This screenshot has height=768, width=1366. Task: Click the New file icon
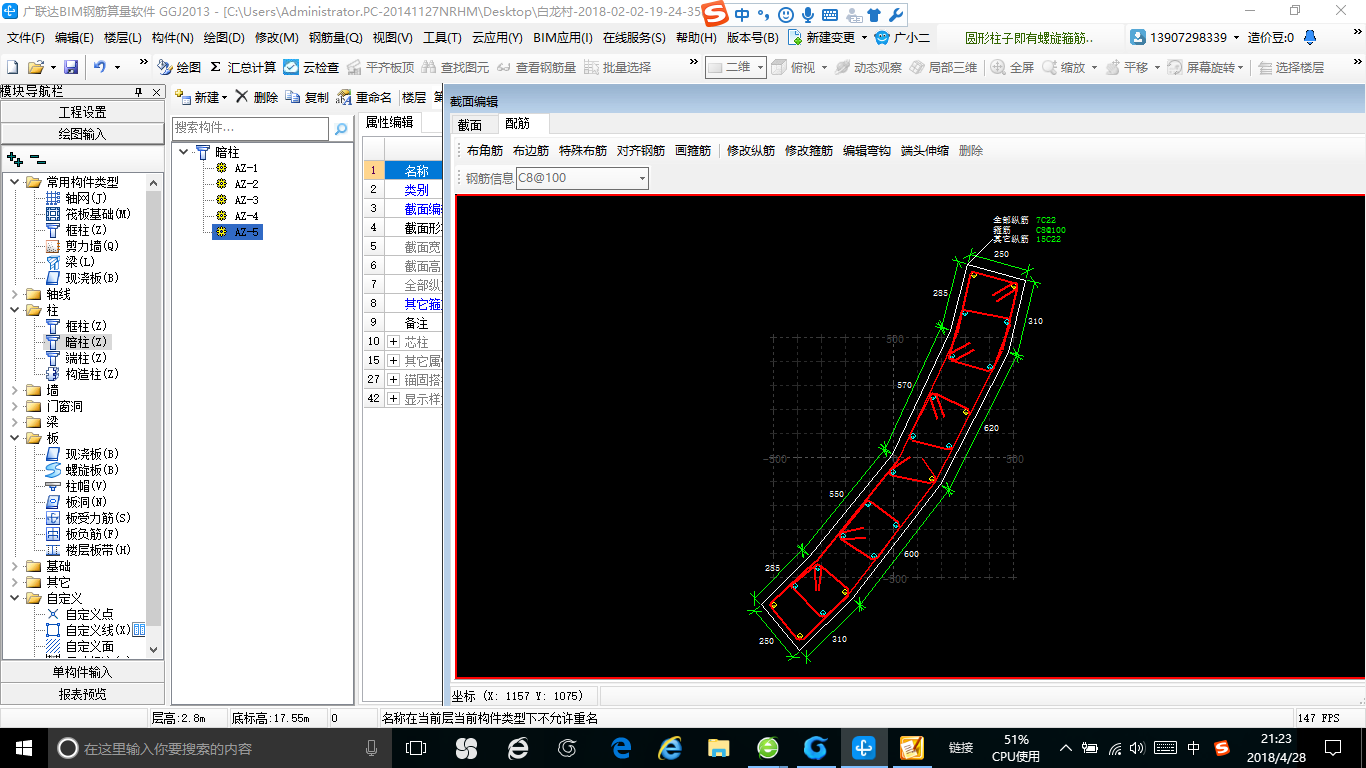(13, 67)
